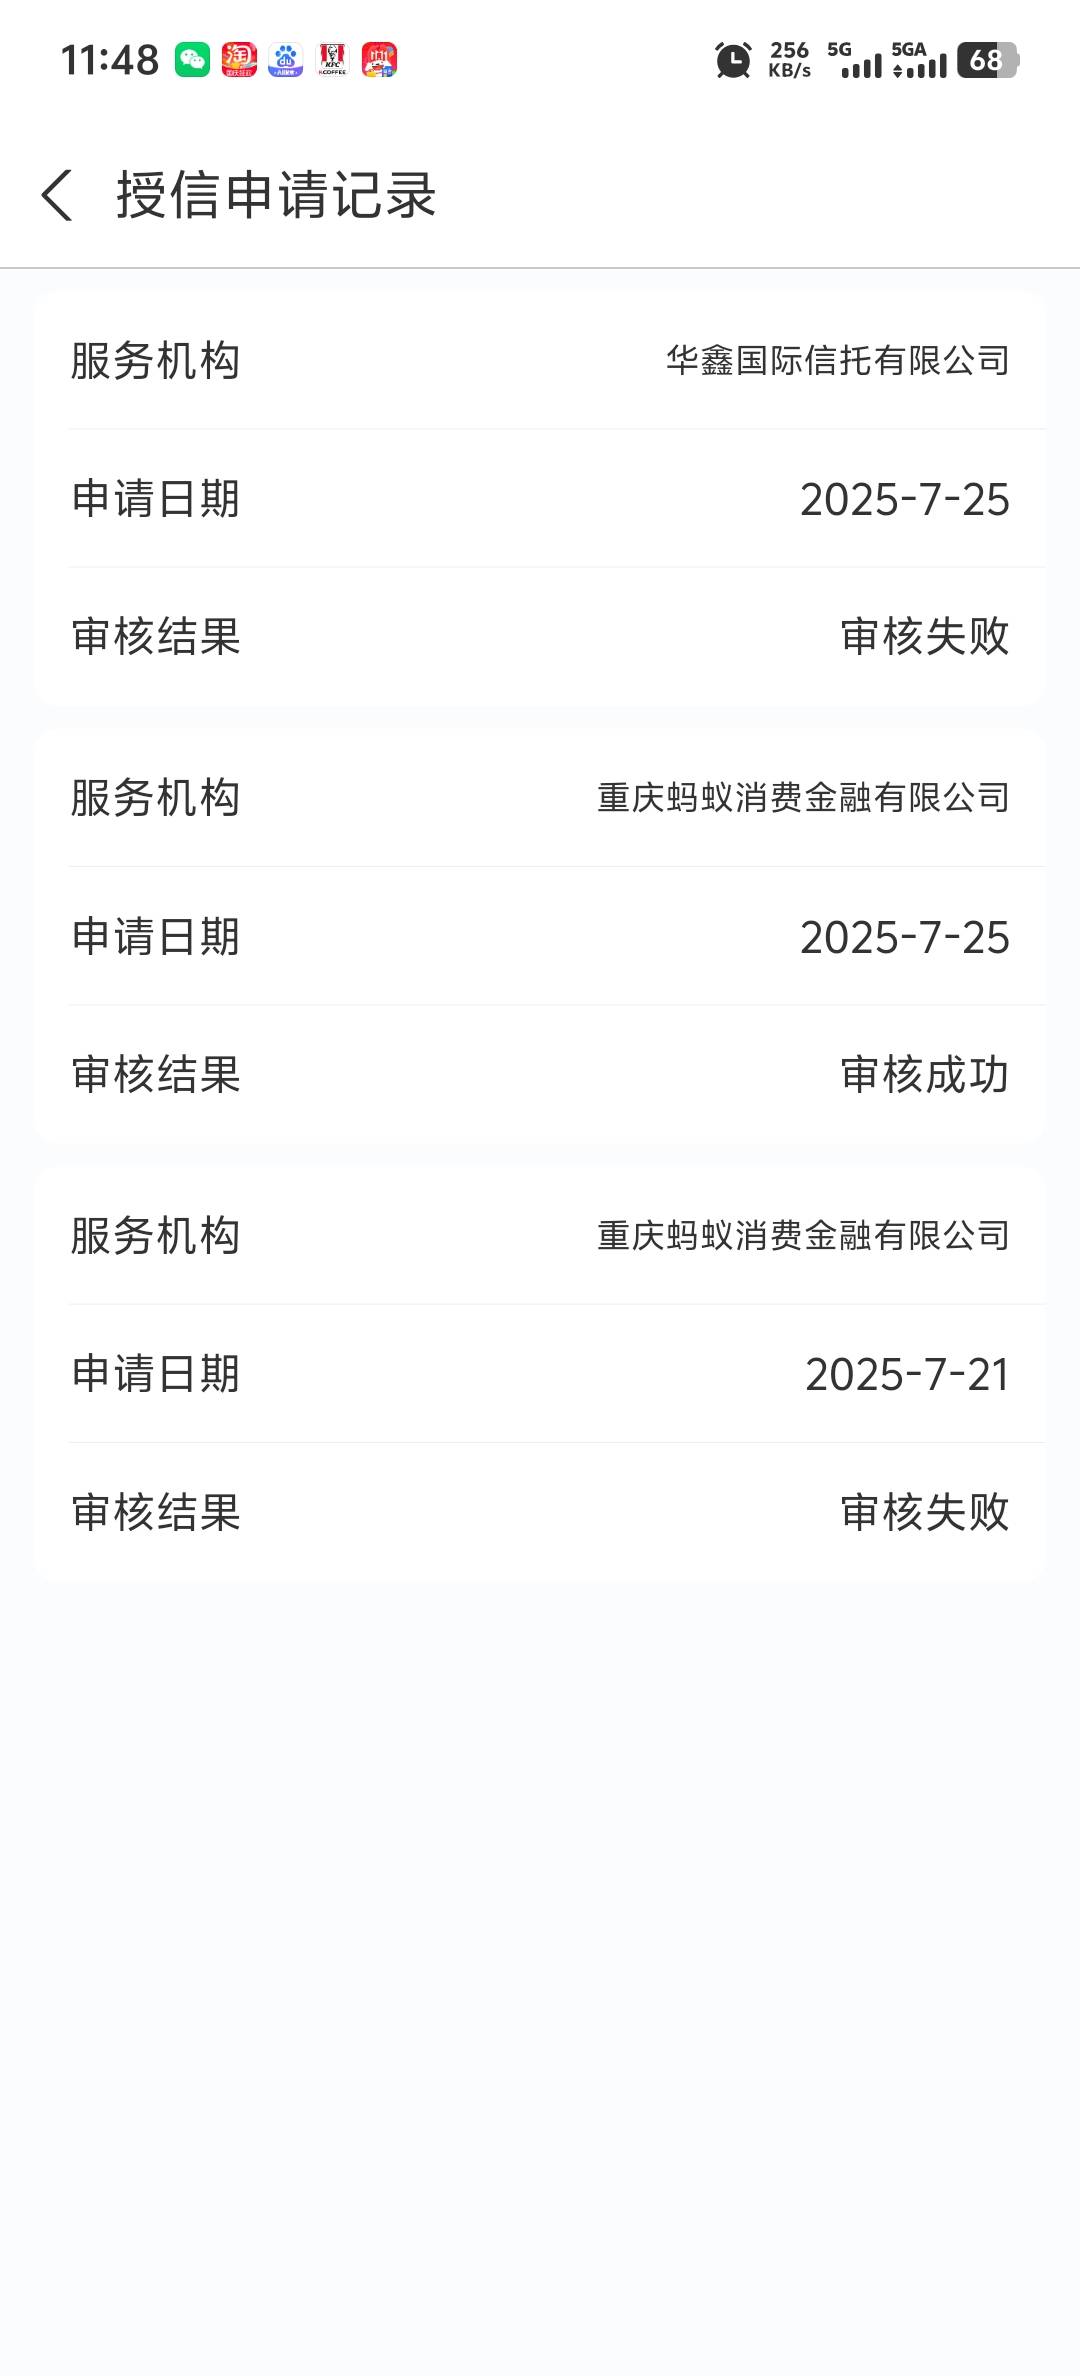Tap the 授信申请记录 page title

click(x=276, y=194)
